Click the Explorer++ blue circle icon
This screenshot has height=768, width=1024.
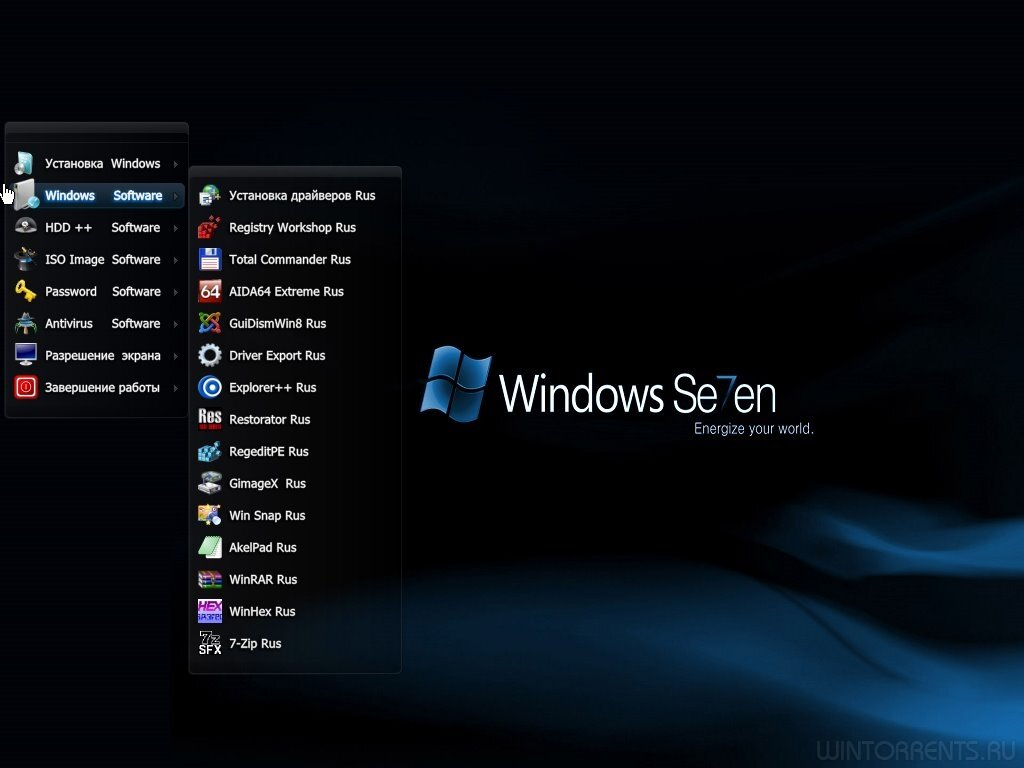coord(210,387)
